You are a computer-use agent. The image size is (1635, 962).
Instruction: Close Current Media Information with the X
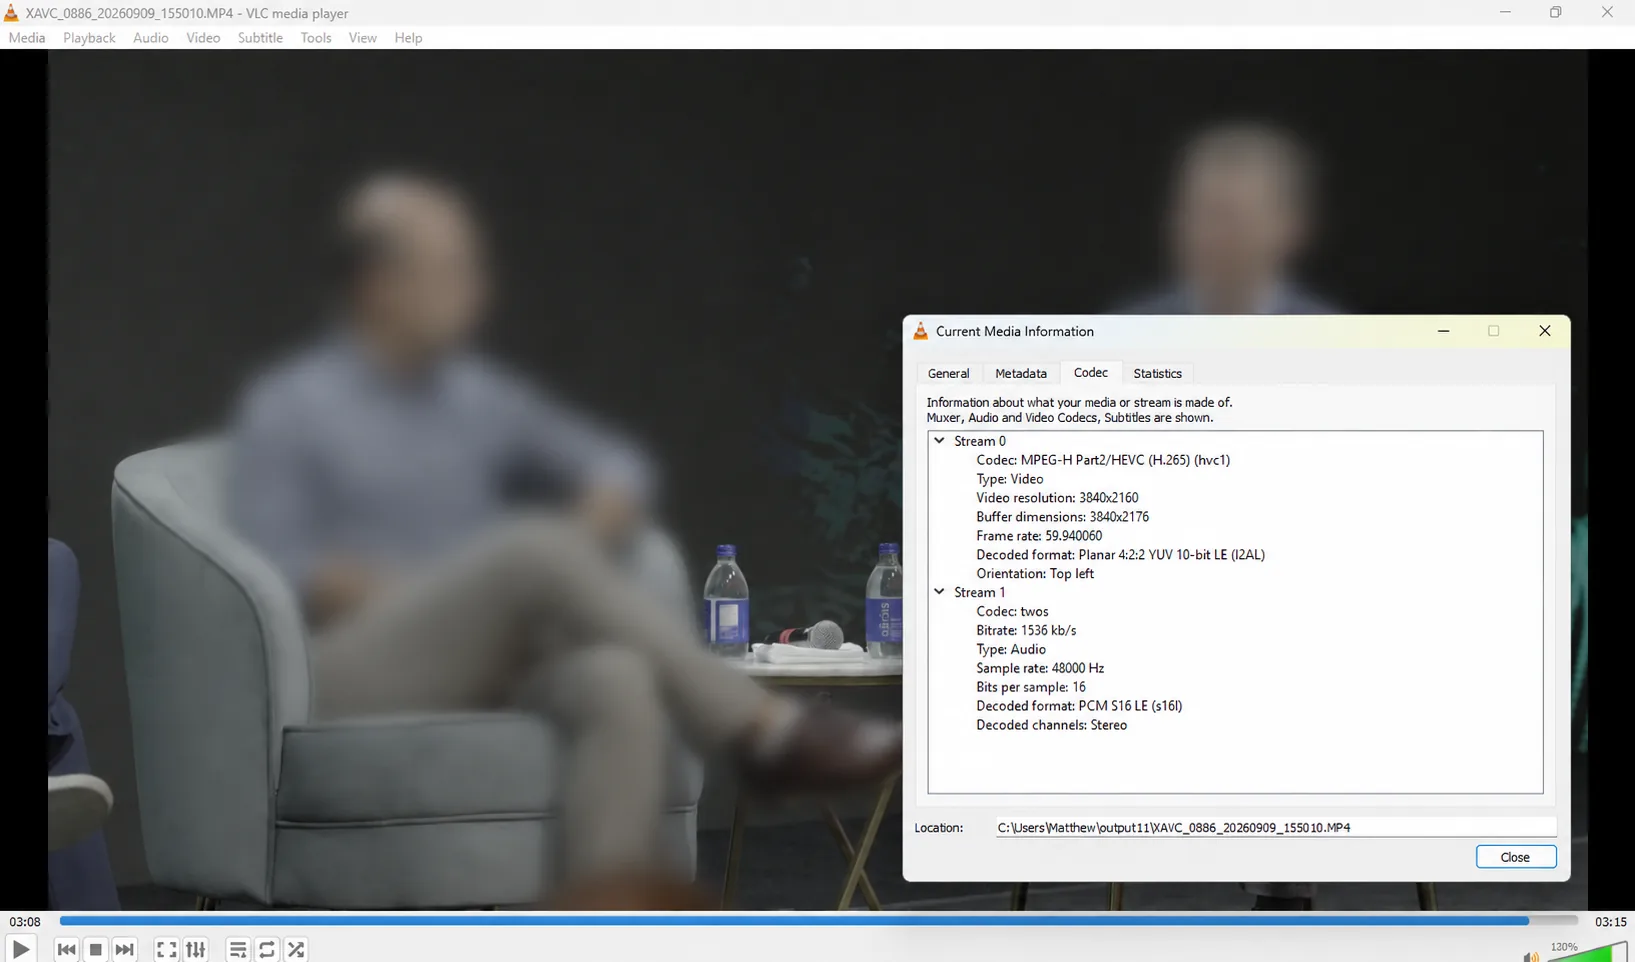(x=1545, y=331)
